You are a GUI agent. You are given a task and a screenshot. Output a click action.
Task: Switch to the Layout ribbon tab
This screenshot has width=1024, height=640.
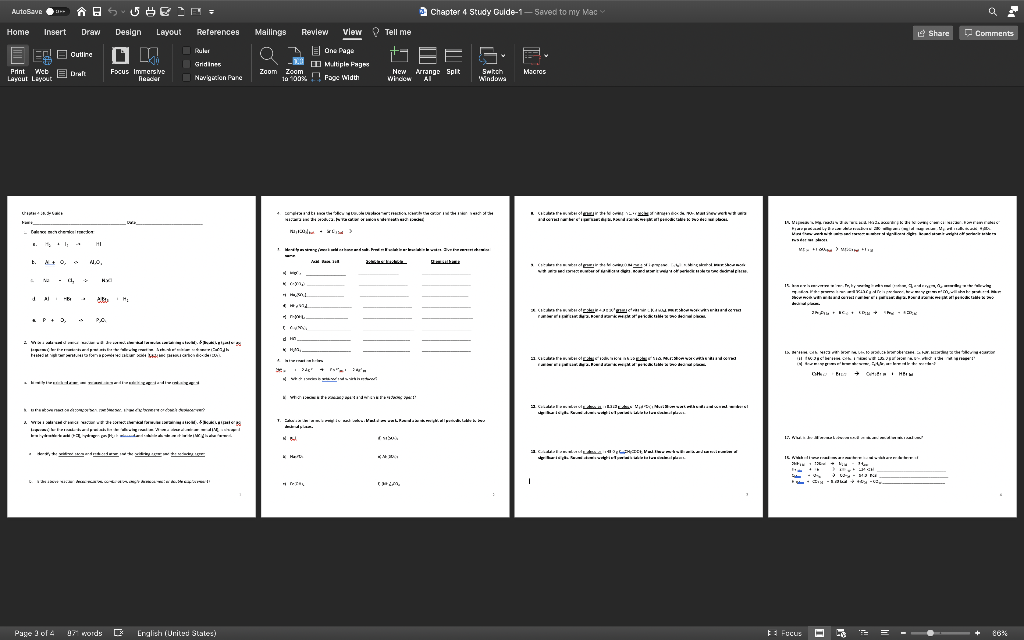coord(168,32)
